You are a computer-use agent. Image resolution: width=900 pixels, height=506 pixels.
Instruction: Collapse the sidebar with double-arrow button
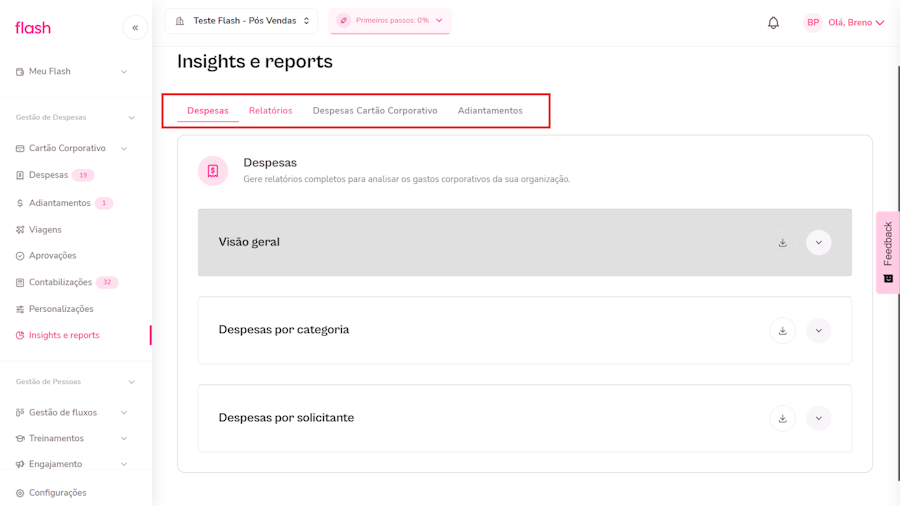click(x=135, y=28)
